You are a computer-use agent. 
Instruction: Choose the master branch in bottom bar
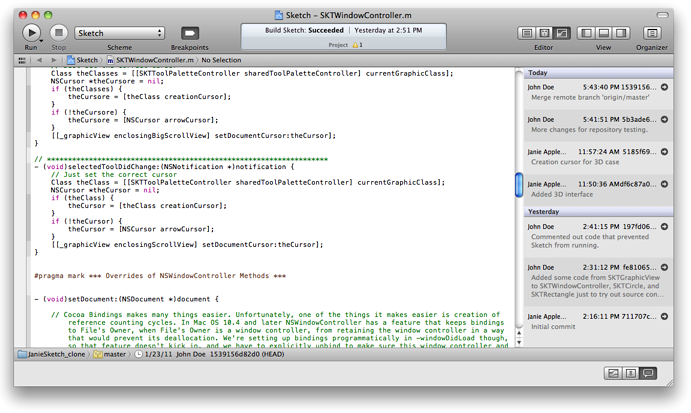pos(112,354)
